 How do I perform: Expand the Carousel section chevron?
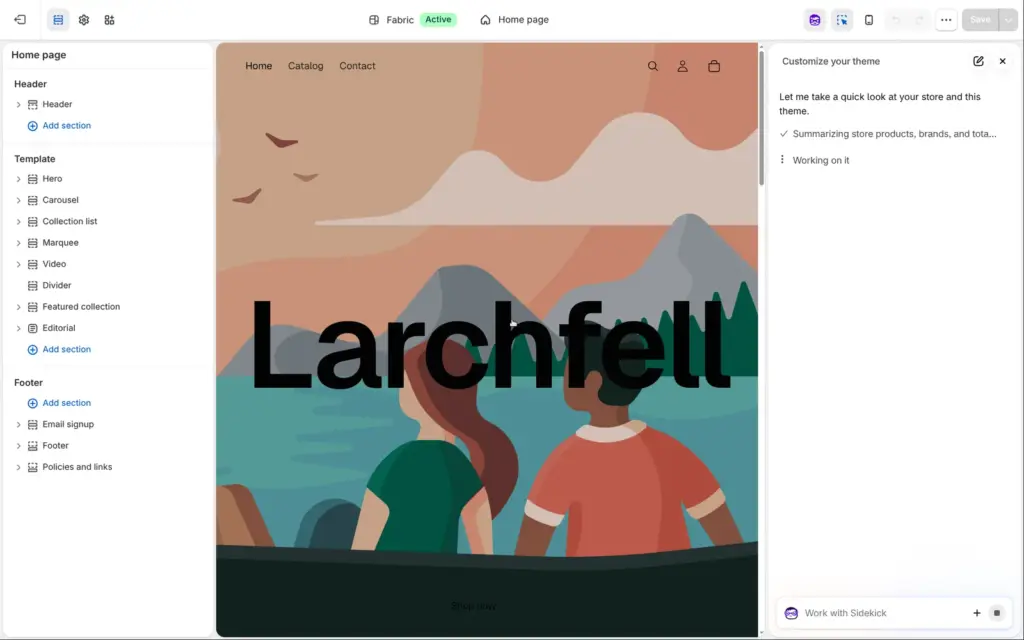pyautogui.click(x=18, y=200)
